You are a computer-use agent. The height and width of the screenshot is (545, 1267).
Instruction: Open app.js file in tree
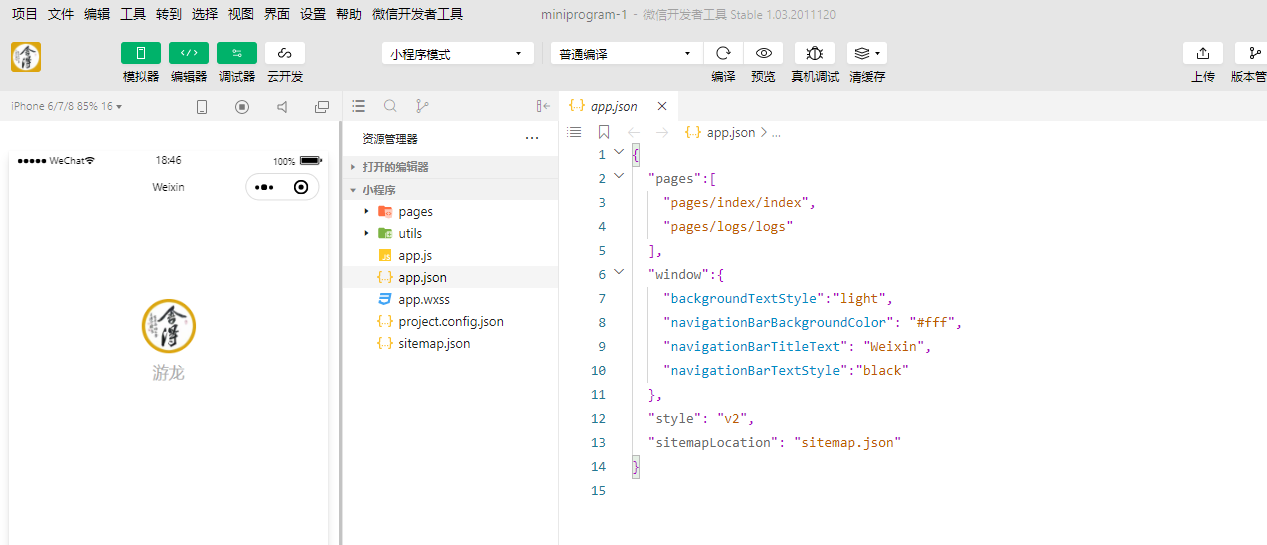[451, 255]
